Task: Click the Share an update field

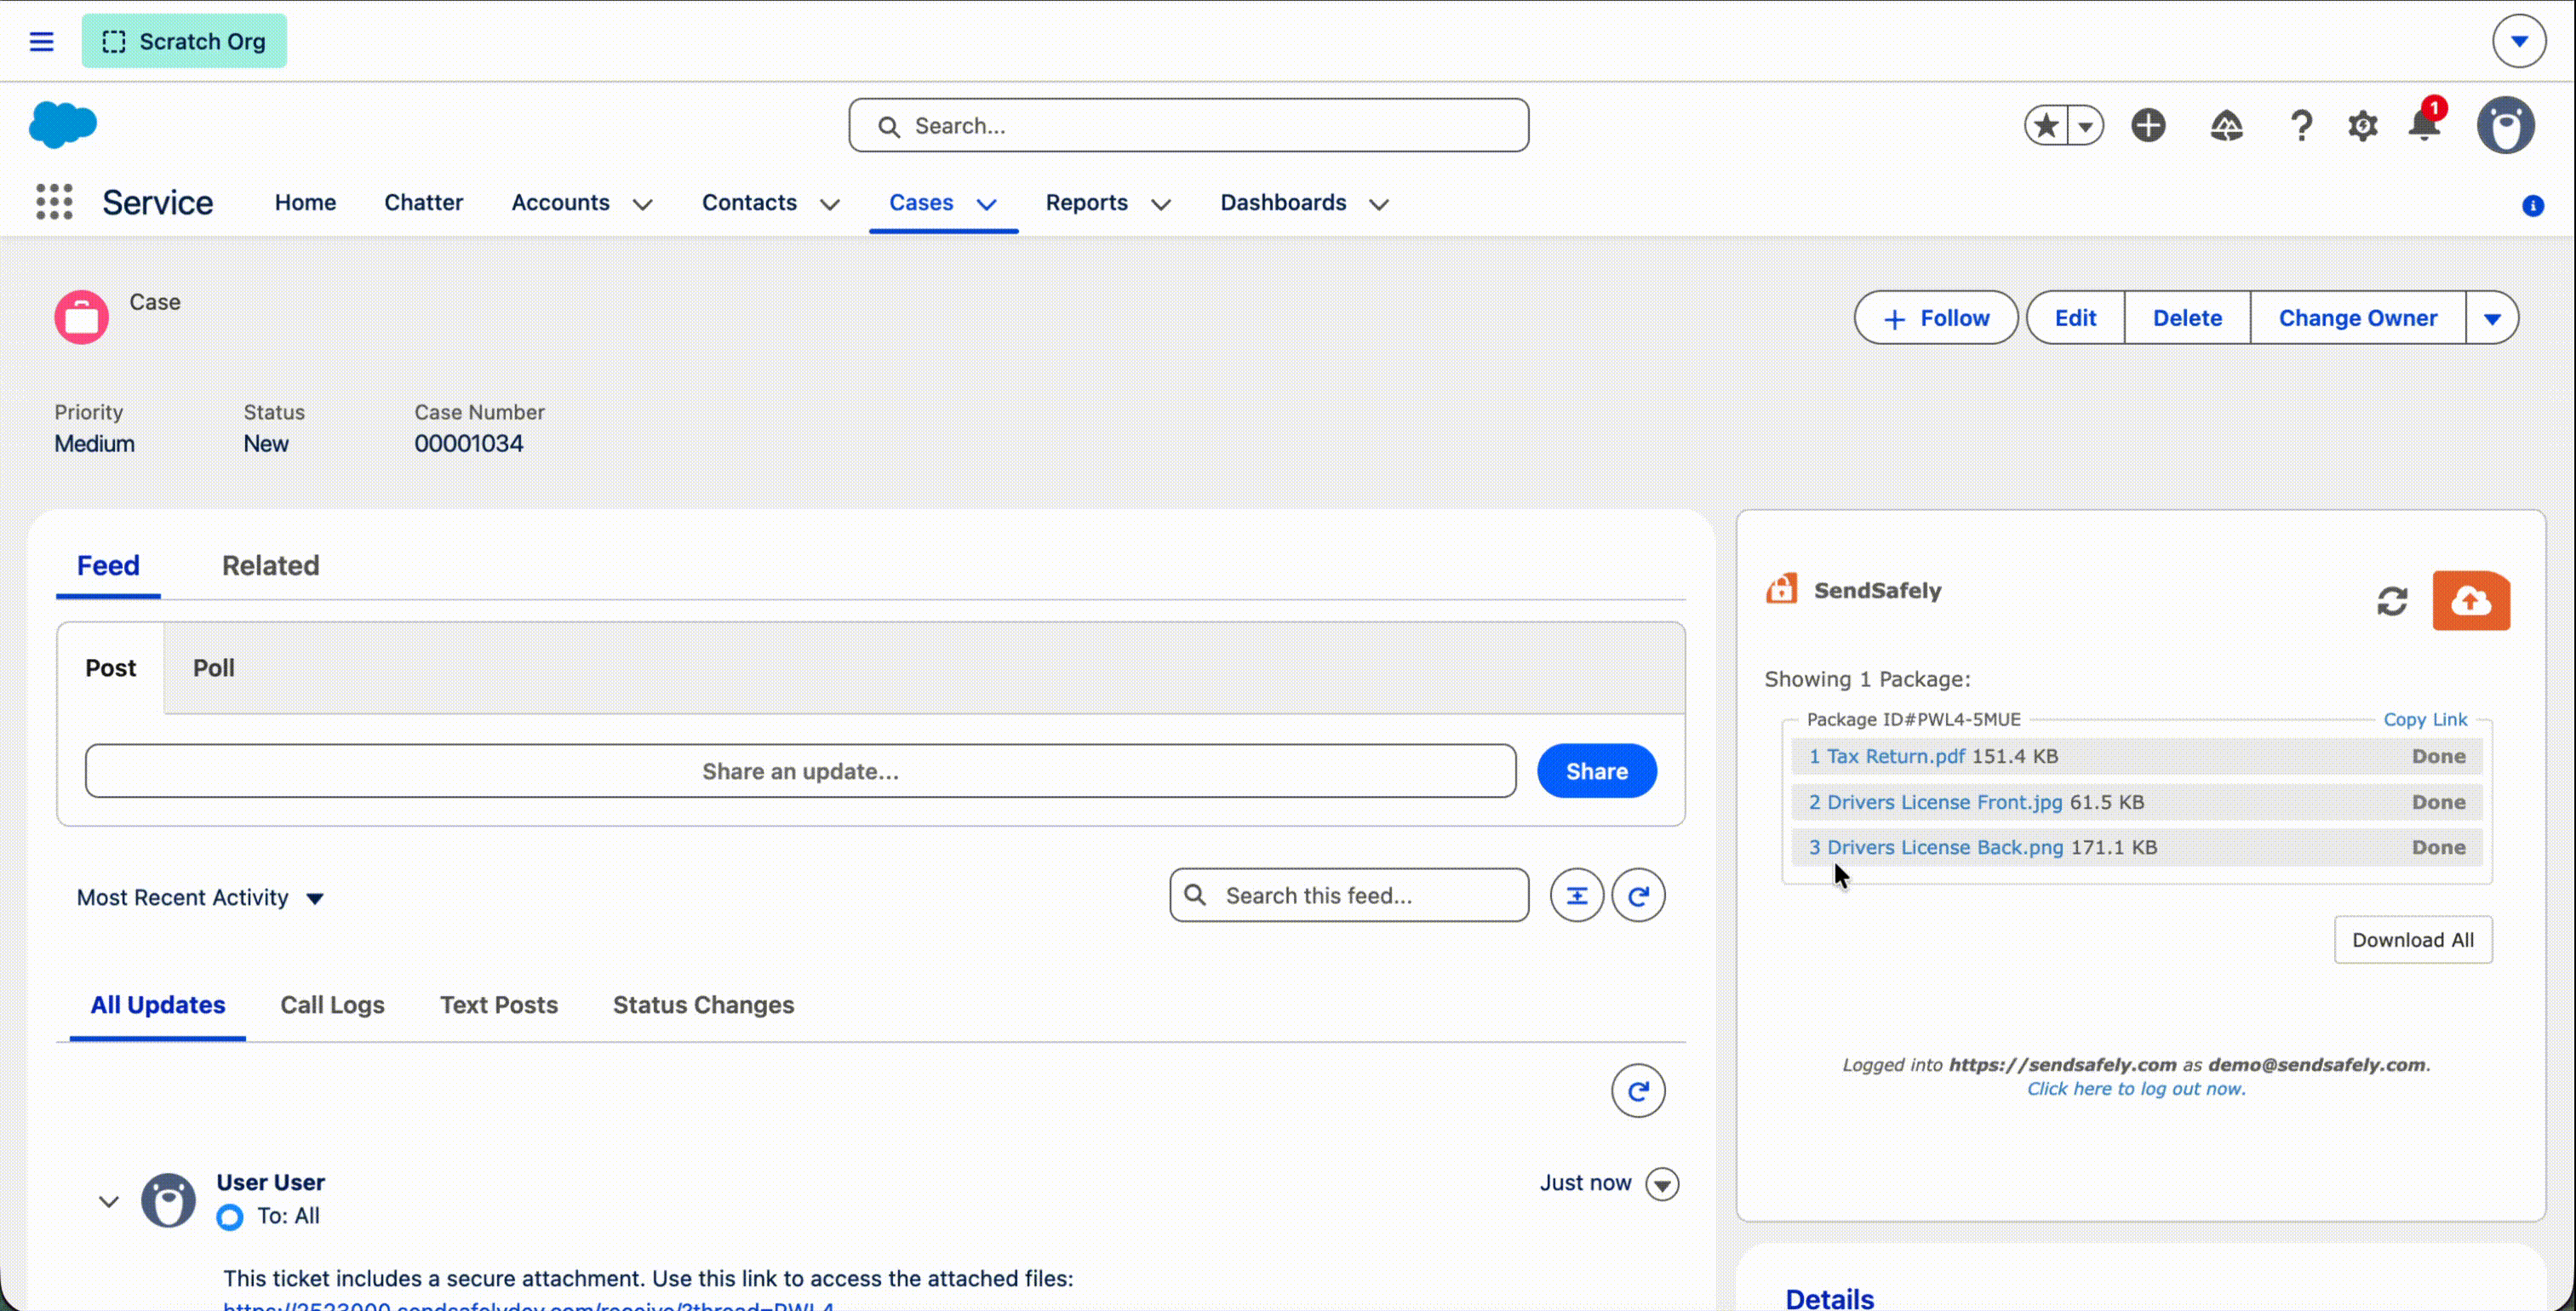Action: 800,771
